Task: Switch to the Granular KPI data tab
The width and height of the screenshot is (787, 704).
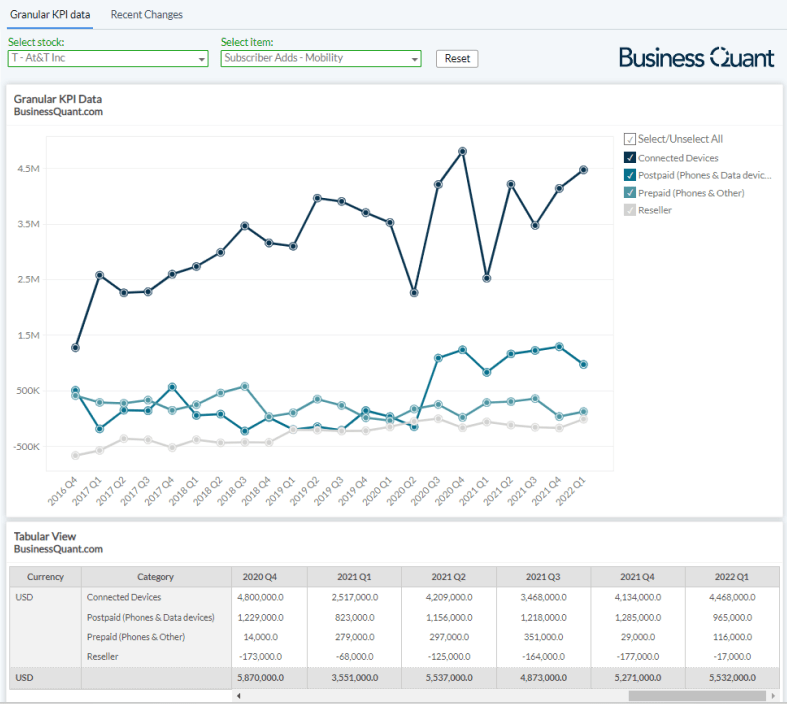Action: pos(50,15)
